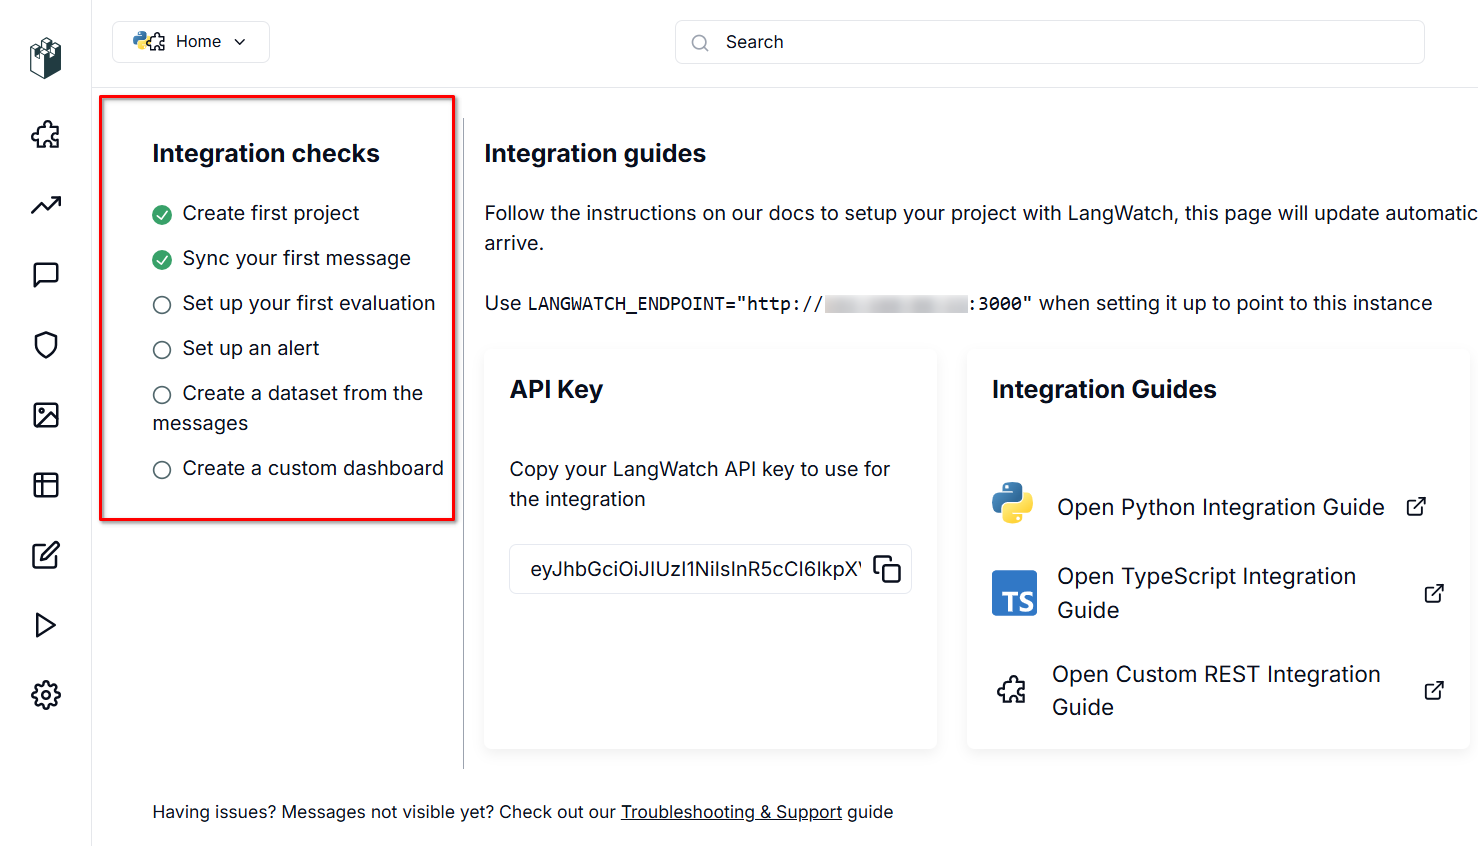Open the Troubleshooting & Support link
1478x846 pixels.
point(731,812)
